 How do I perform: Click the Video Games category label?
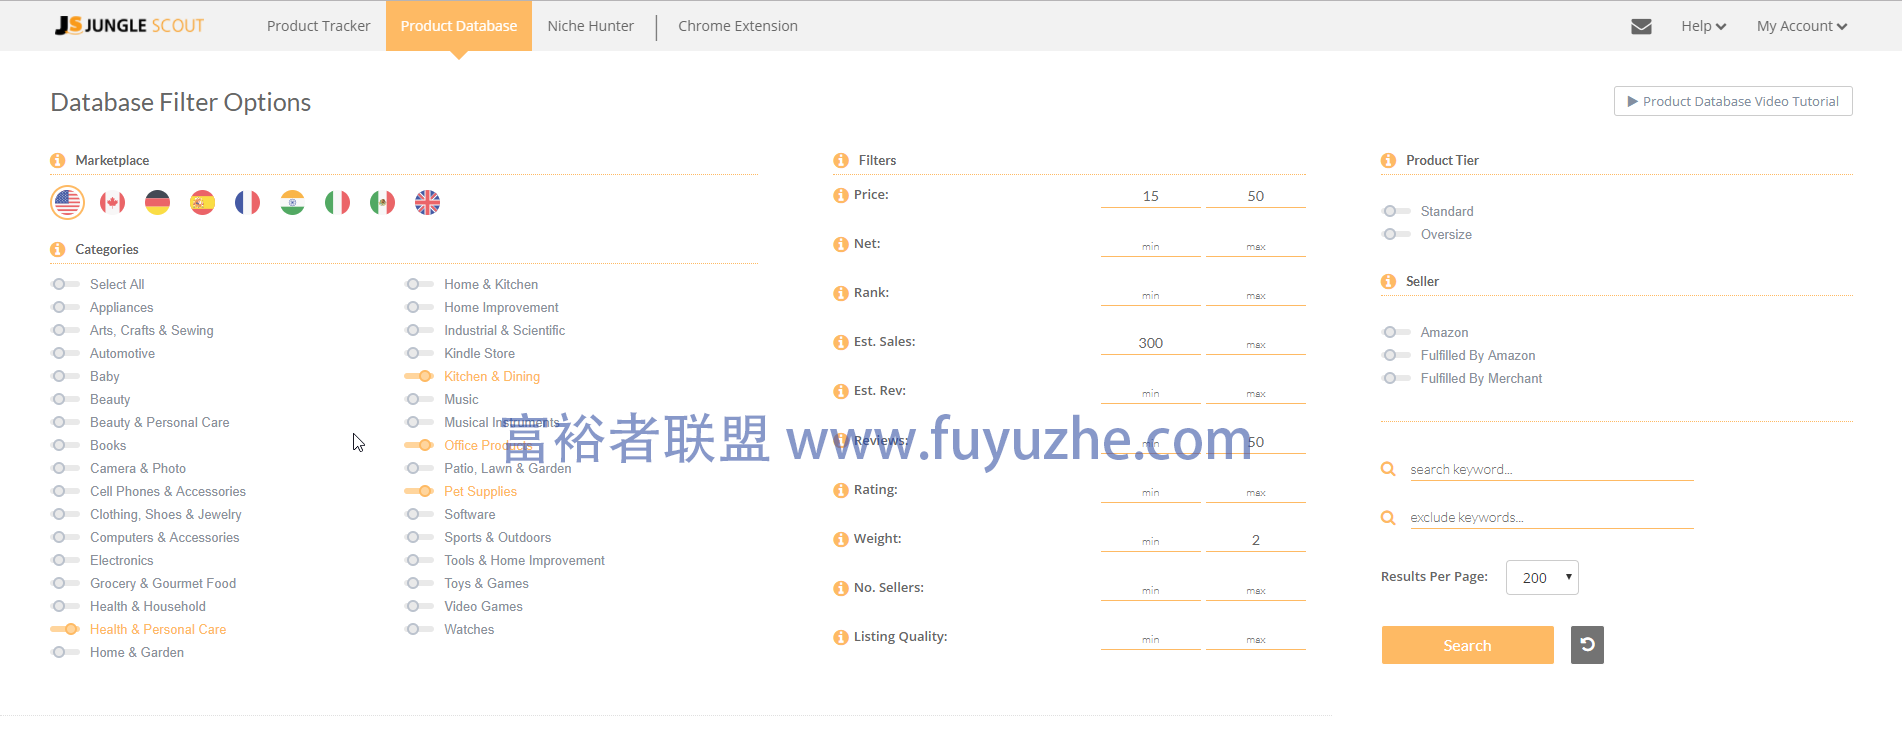tap(483, 606)
